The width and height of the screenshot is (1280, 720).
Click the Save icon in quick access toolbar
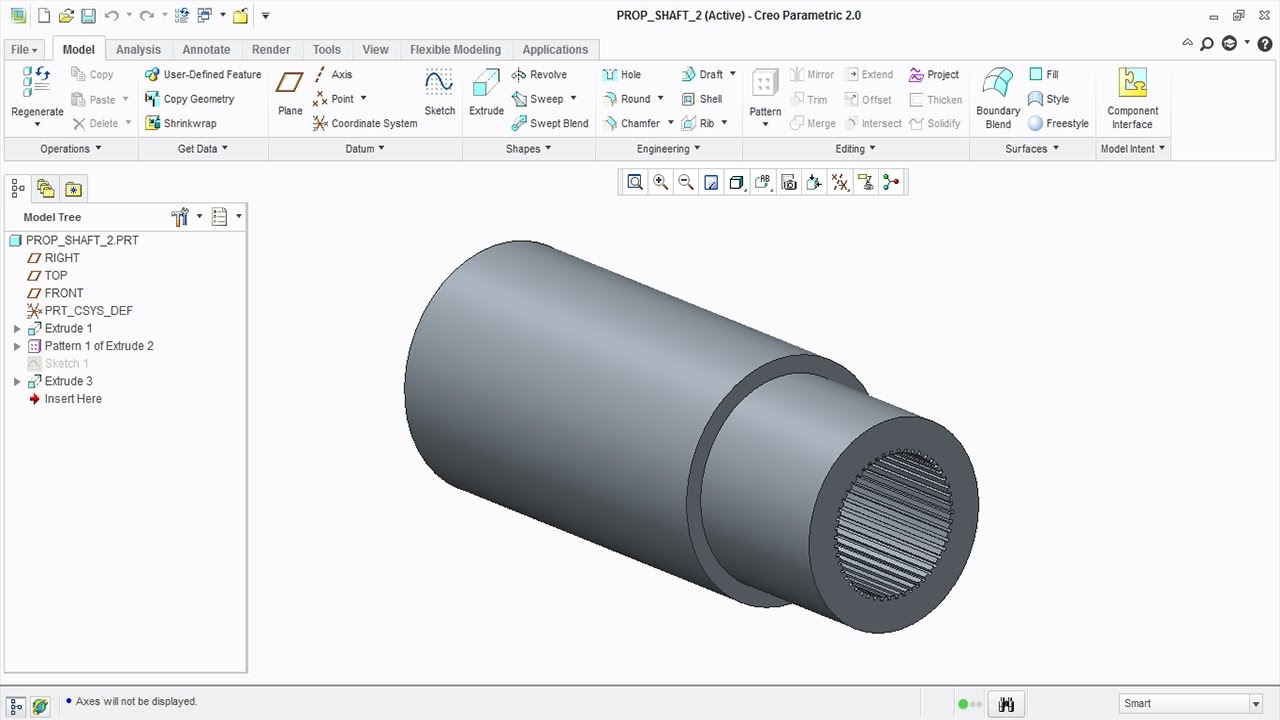coord(88,15)
